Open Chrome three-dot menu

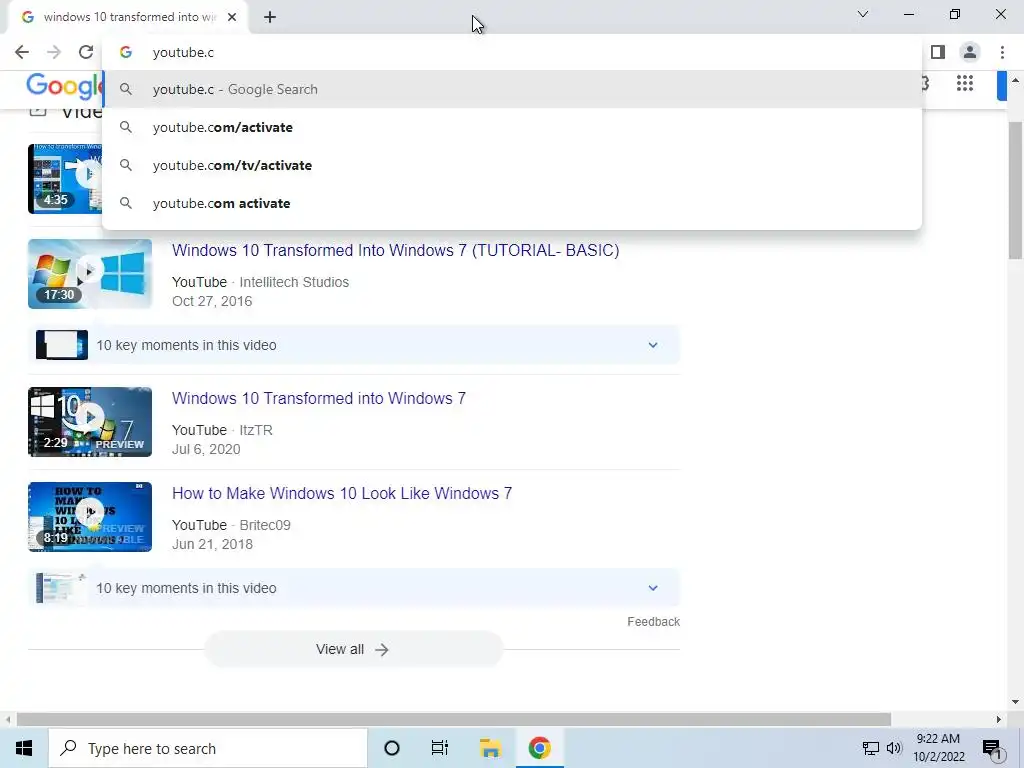click(x=1002, y=52)
